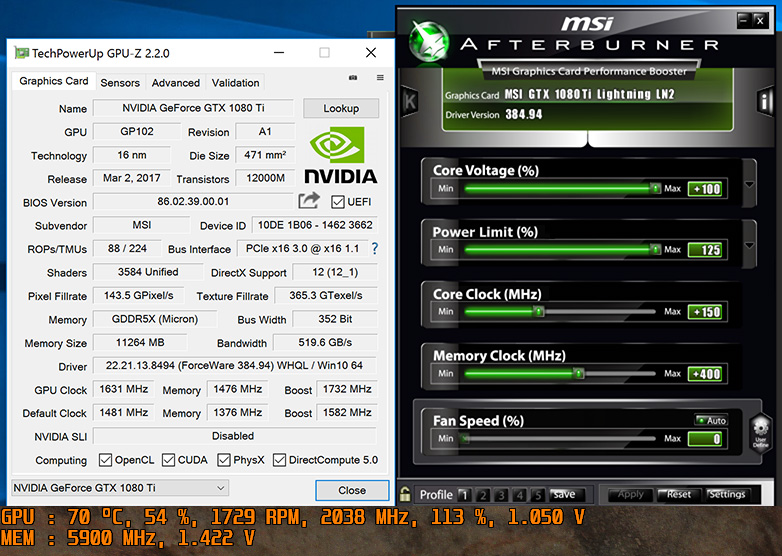The width and height of the screenshot is (782, 556).
Task: Click the Power Limit slider handle
Action: (x=655, y=249)
